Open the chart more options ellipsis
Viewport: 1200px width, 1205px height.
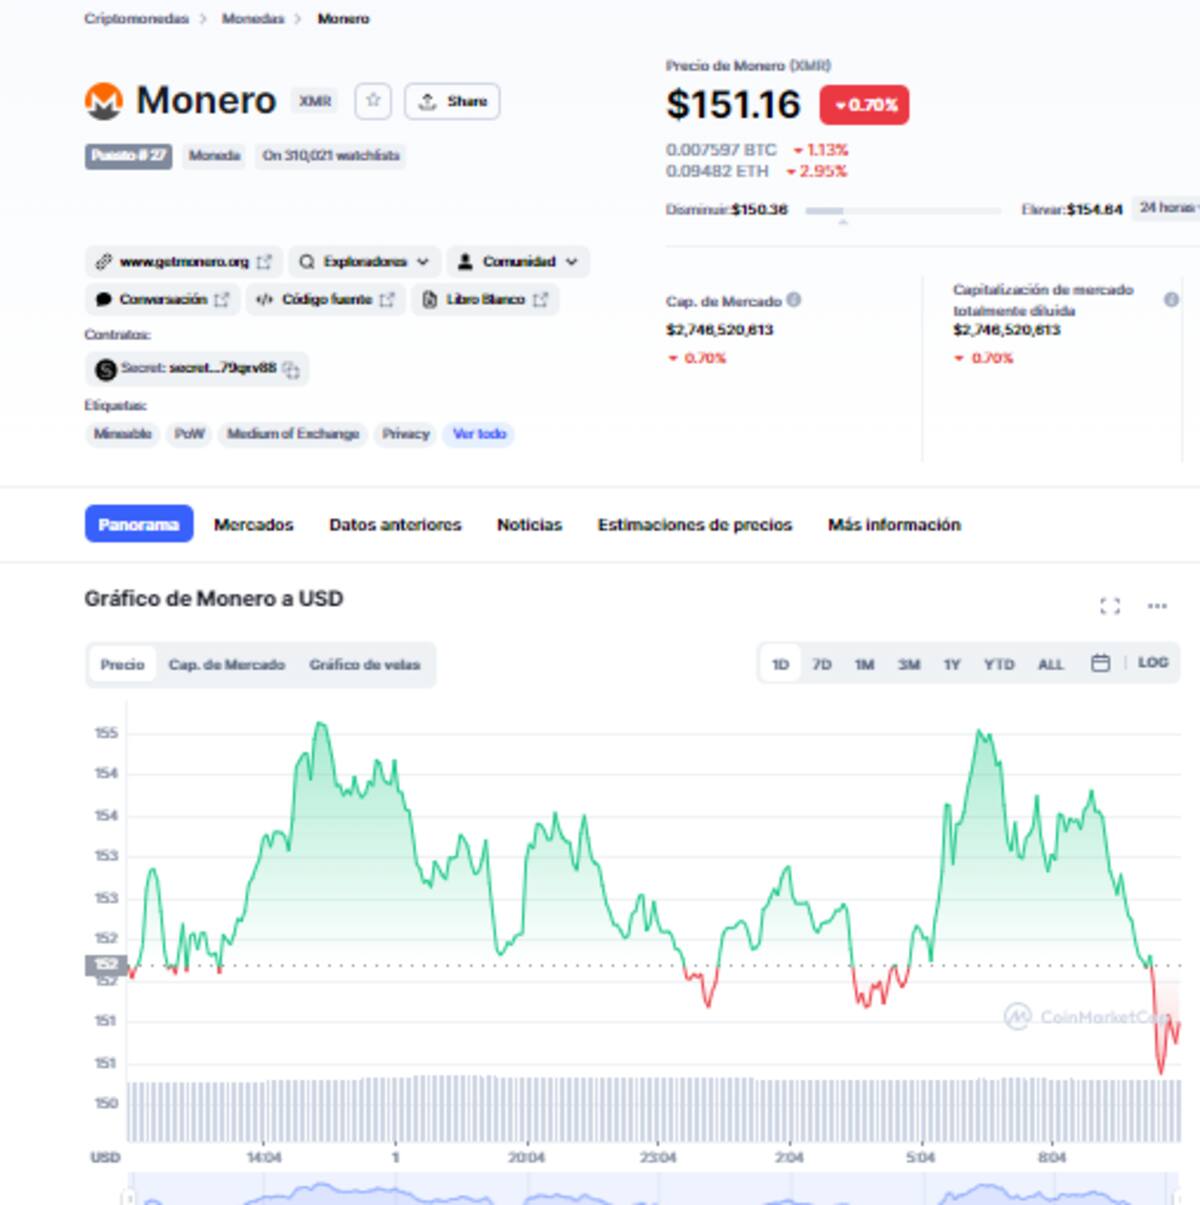pyautogui.click(x=1157, y=606)
